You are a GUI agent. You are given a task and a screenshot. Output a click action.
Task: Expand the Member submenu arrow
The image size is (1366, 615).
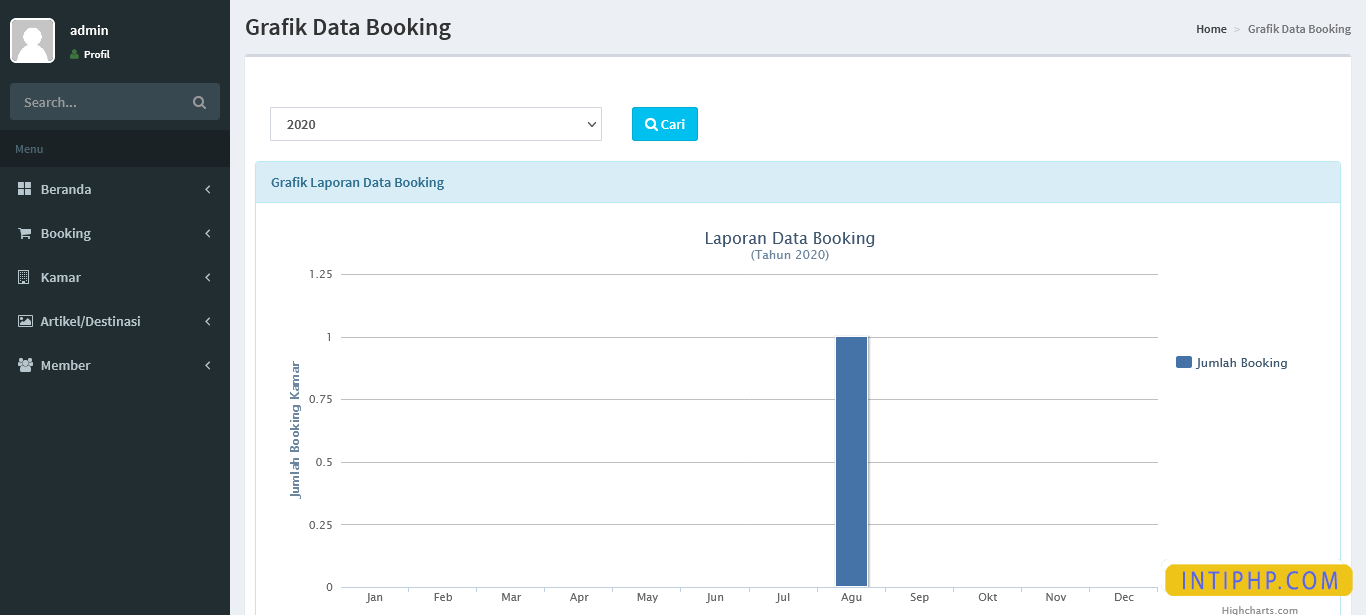pos(208,365)
